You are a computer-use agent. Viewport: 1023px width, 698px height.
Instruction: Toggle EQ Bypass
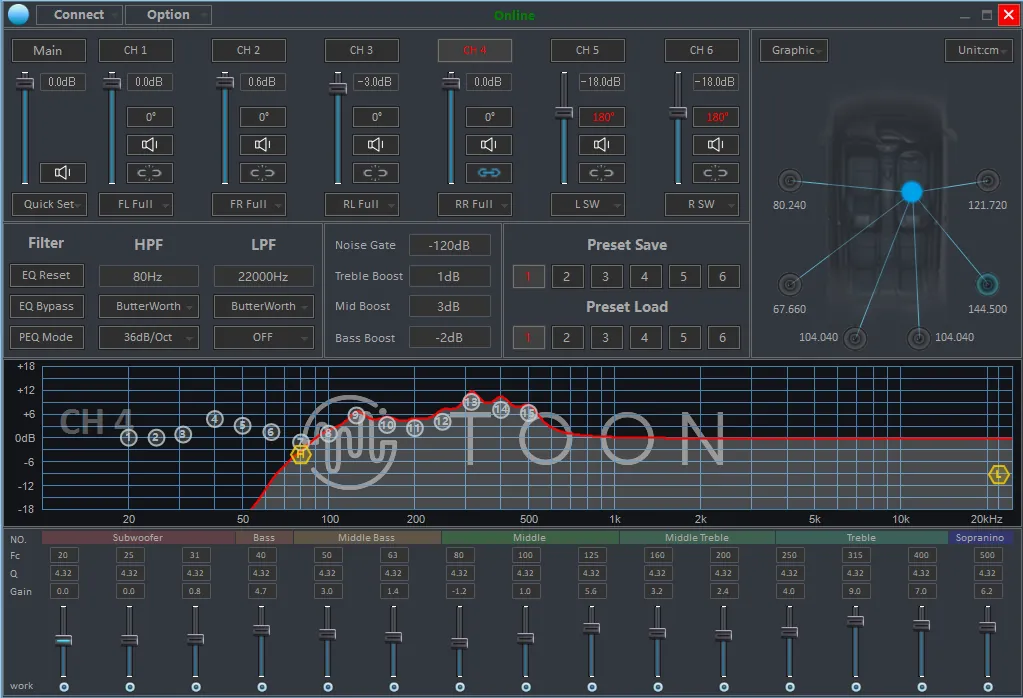pyautogui.click(x=47, y=306)
